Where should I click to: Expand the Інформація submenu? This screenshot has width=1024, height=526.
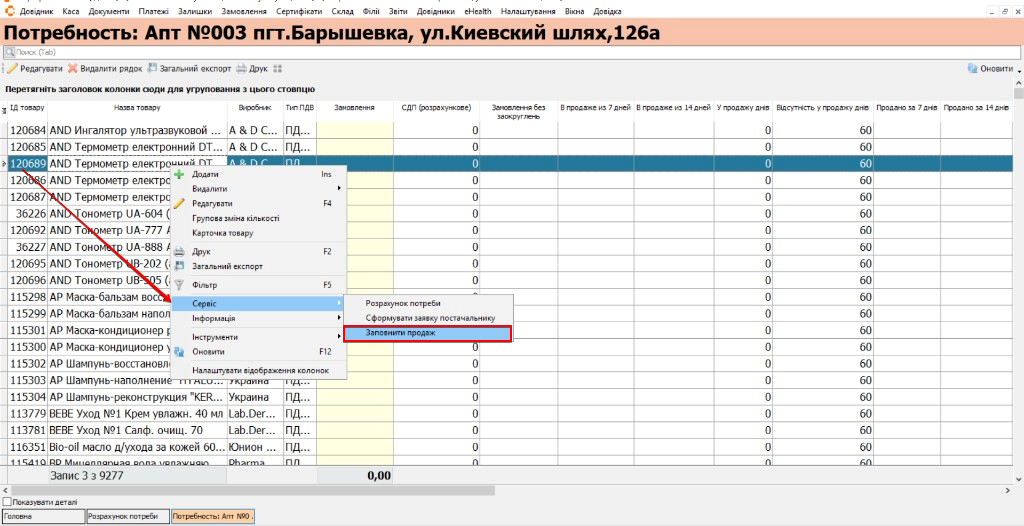(258, 318)
